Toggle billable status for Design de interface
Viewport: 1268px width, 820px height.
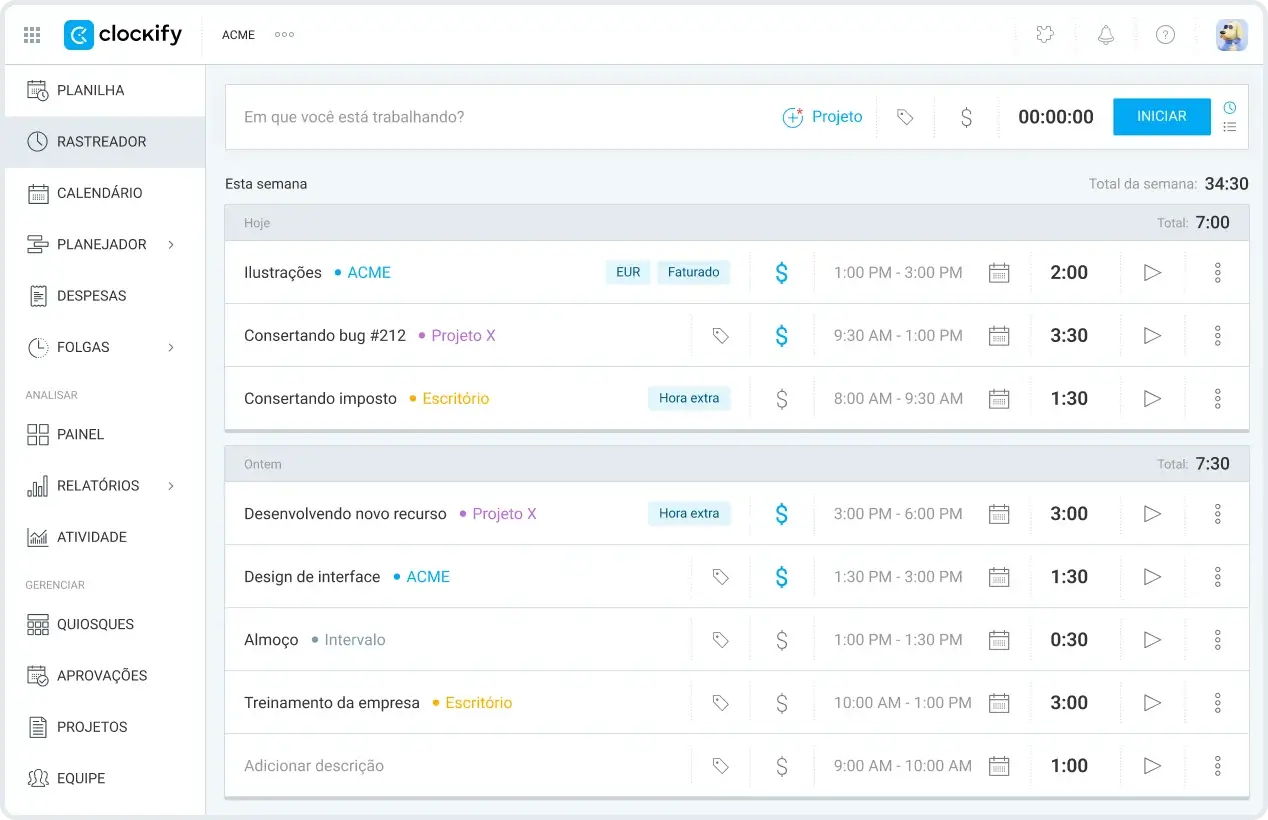(x=782, y=577)
